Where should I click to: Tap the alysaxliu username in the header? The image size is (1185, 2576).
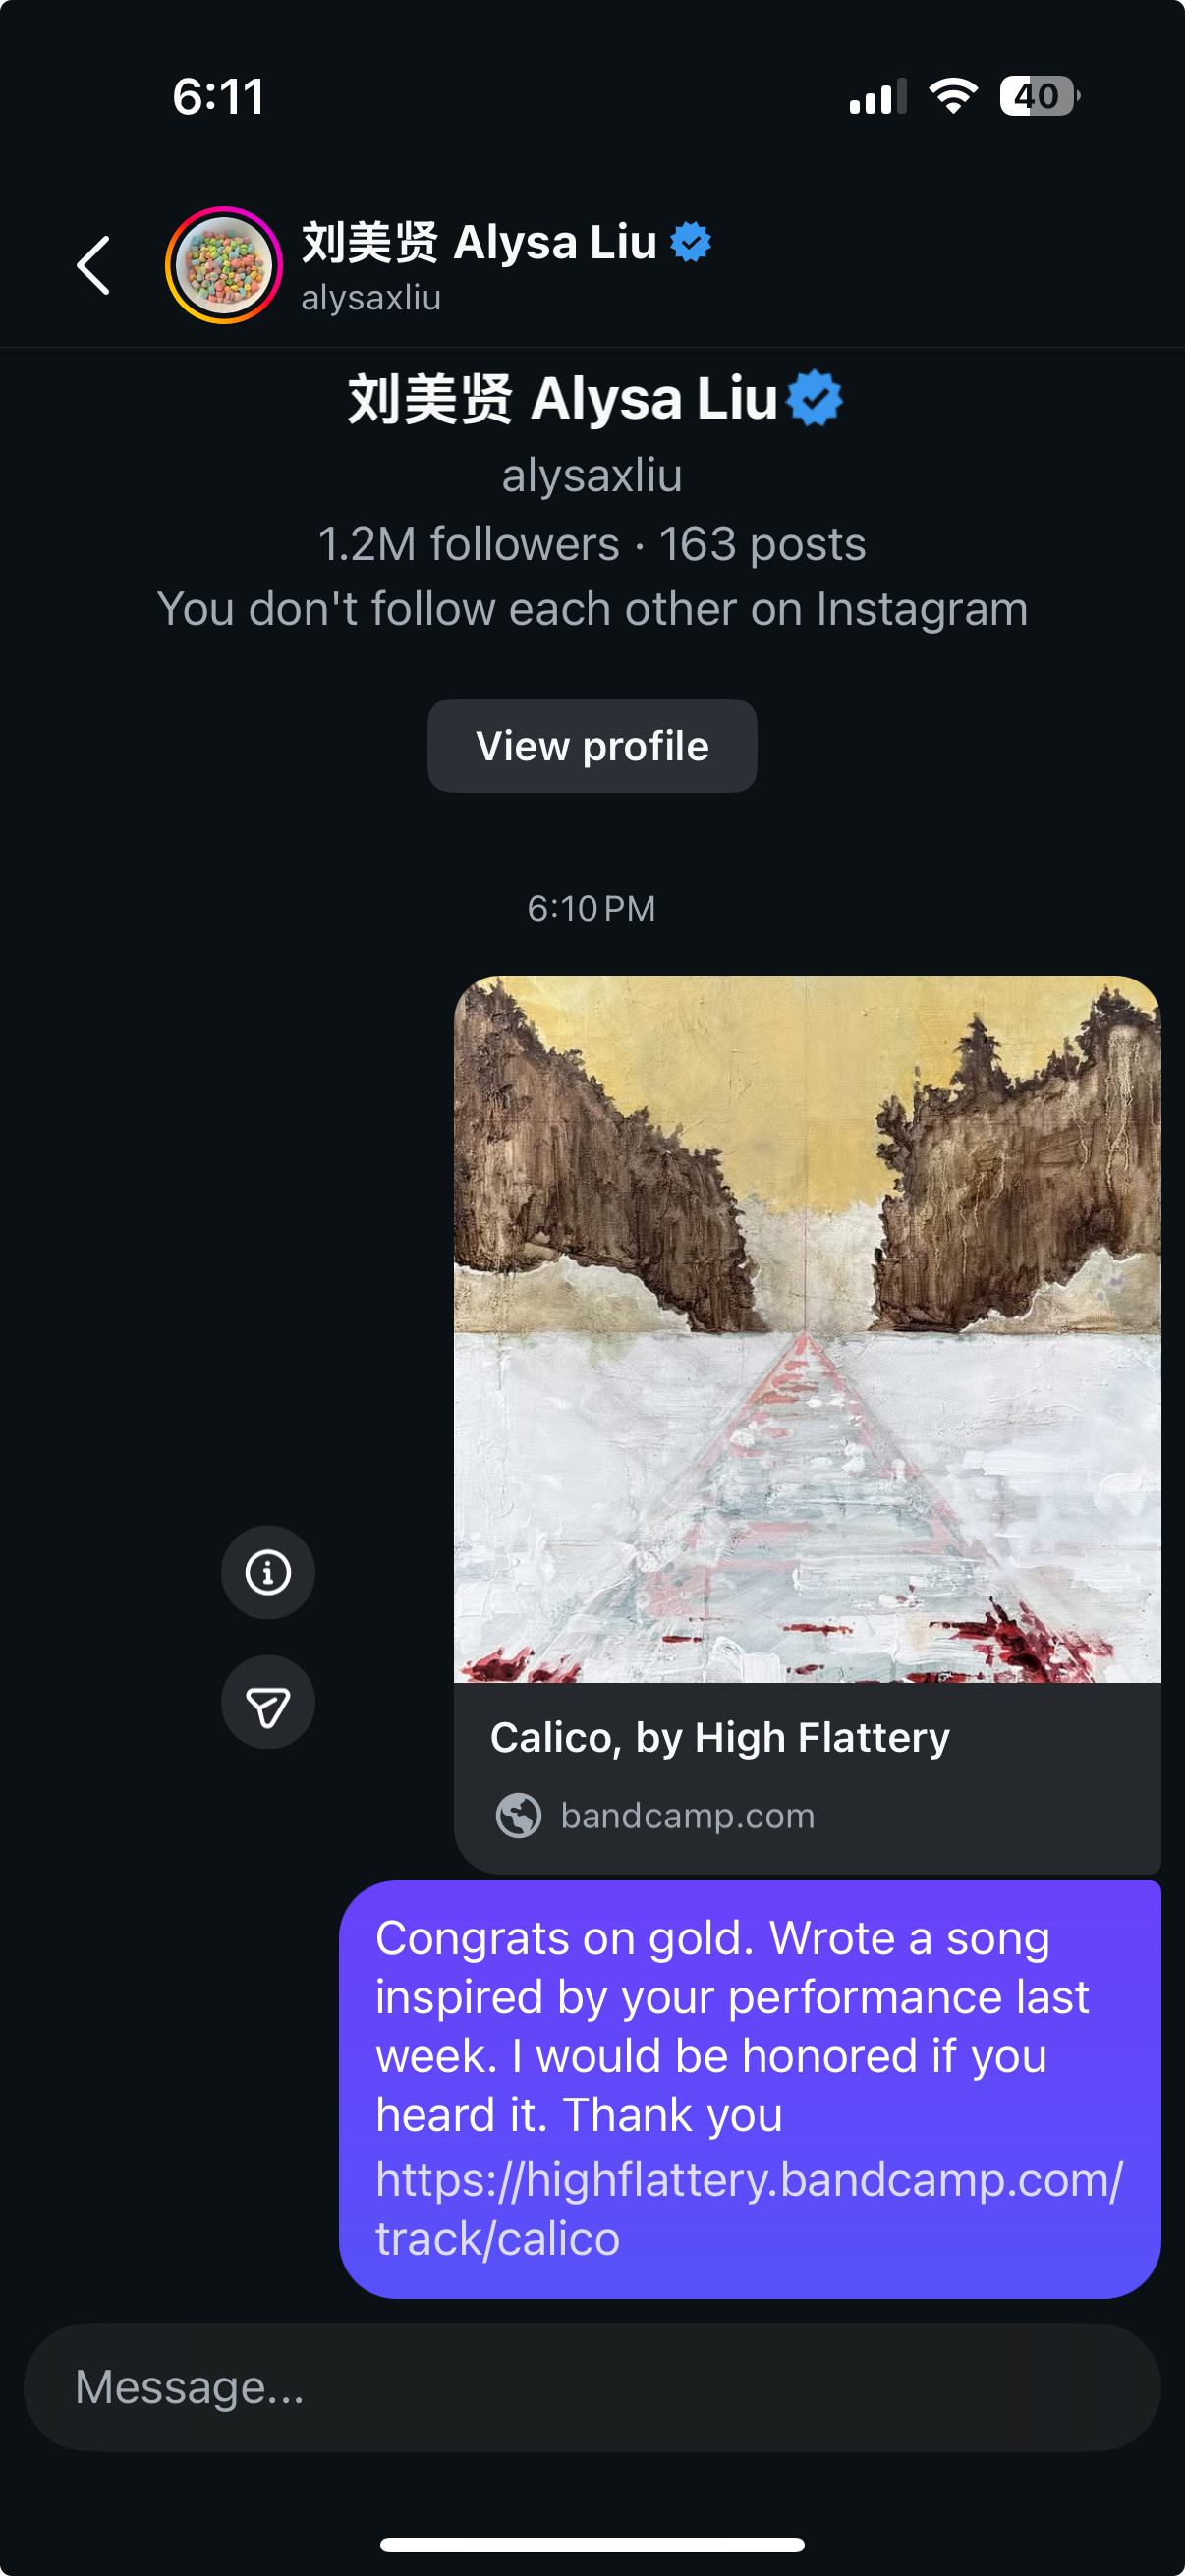371,298
